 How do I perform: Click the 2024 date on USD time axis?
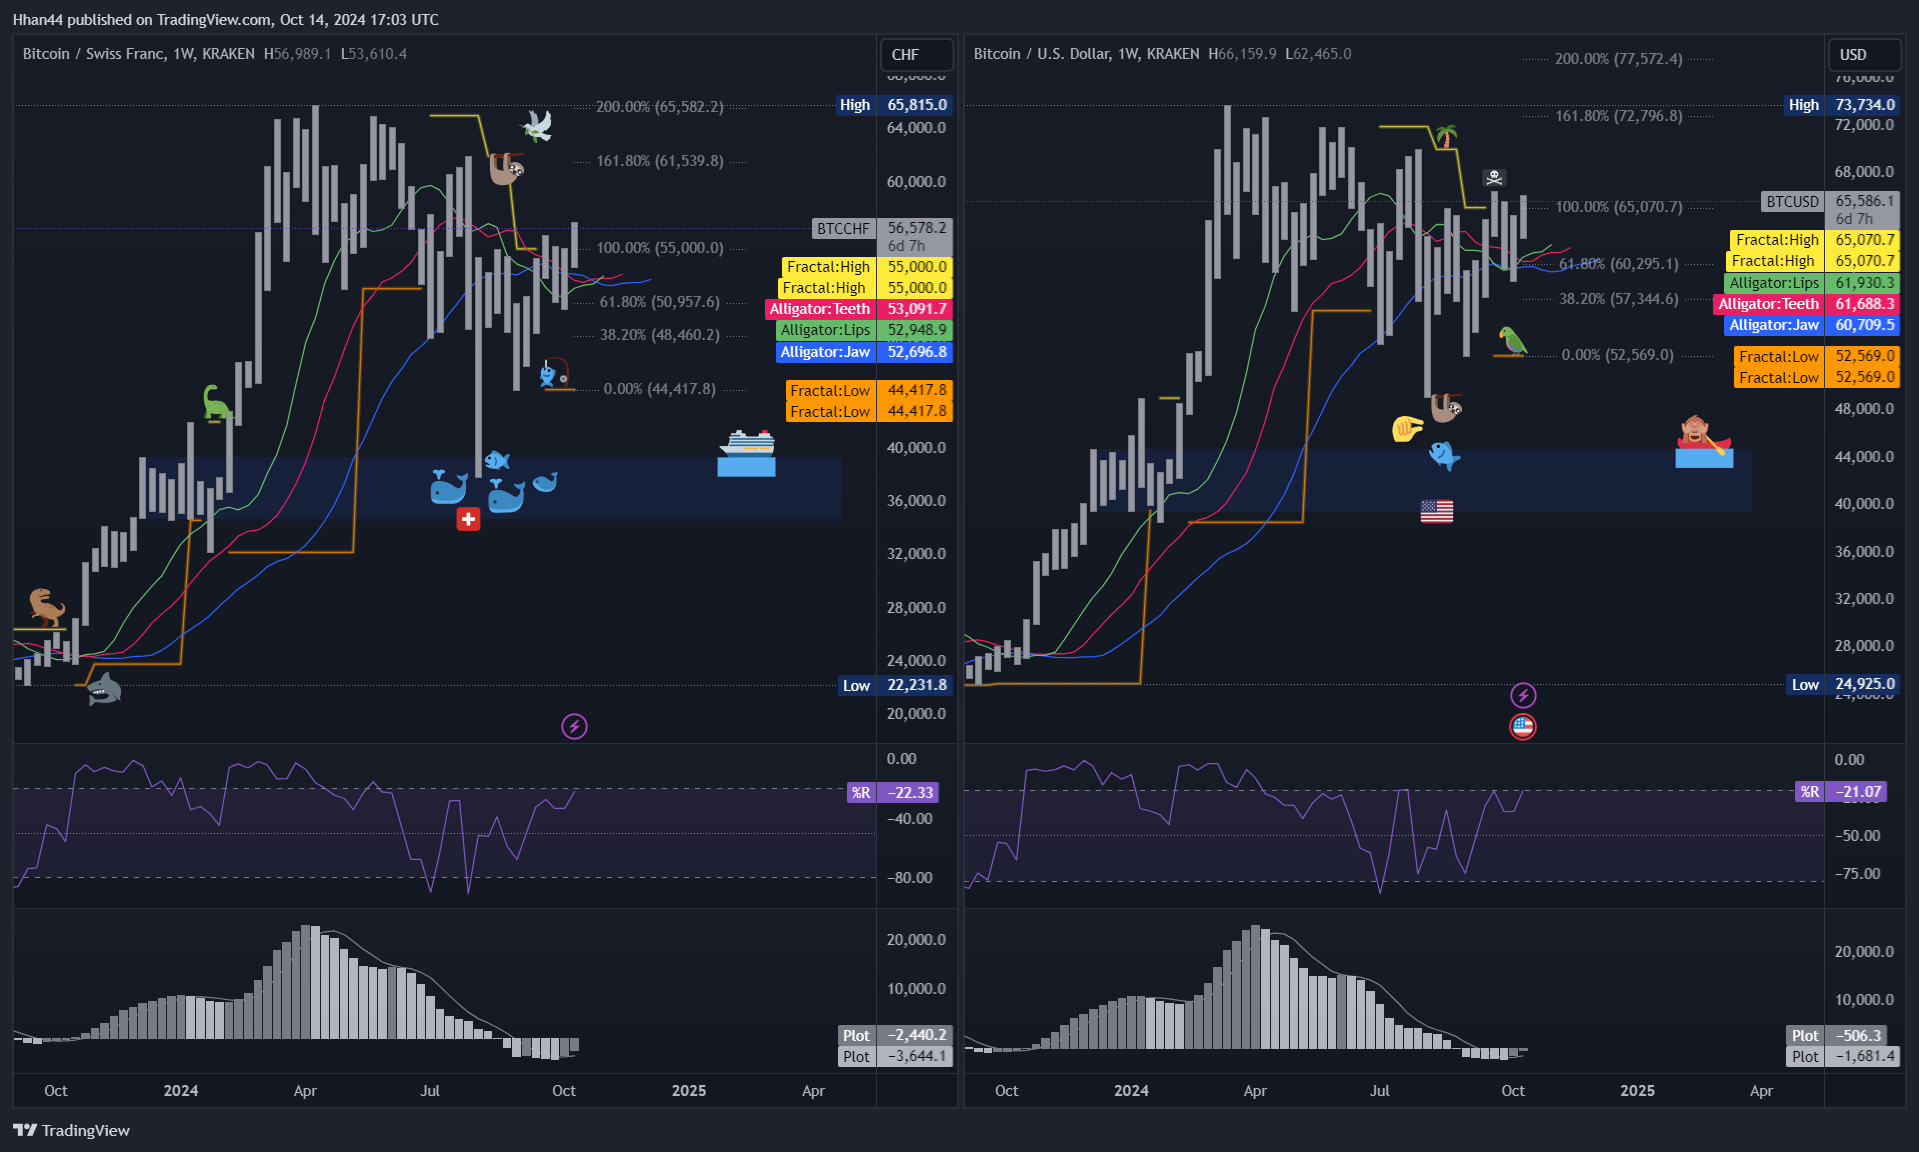coord(1131,1090)
